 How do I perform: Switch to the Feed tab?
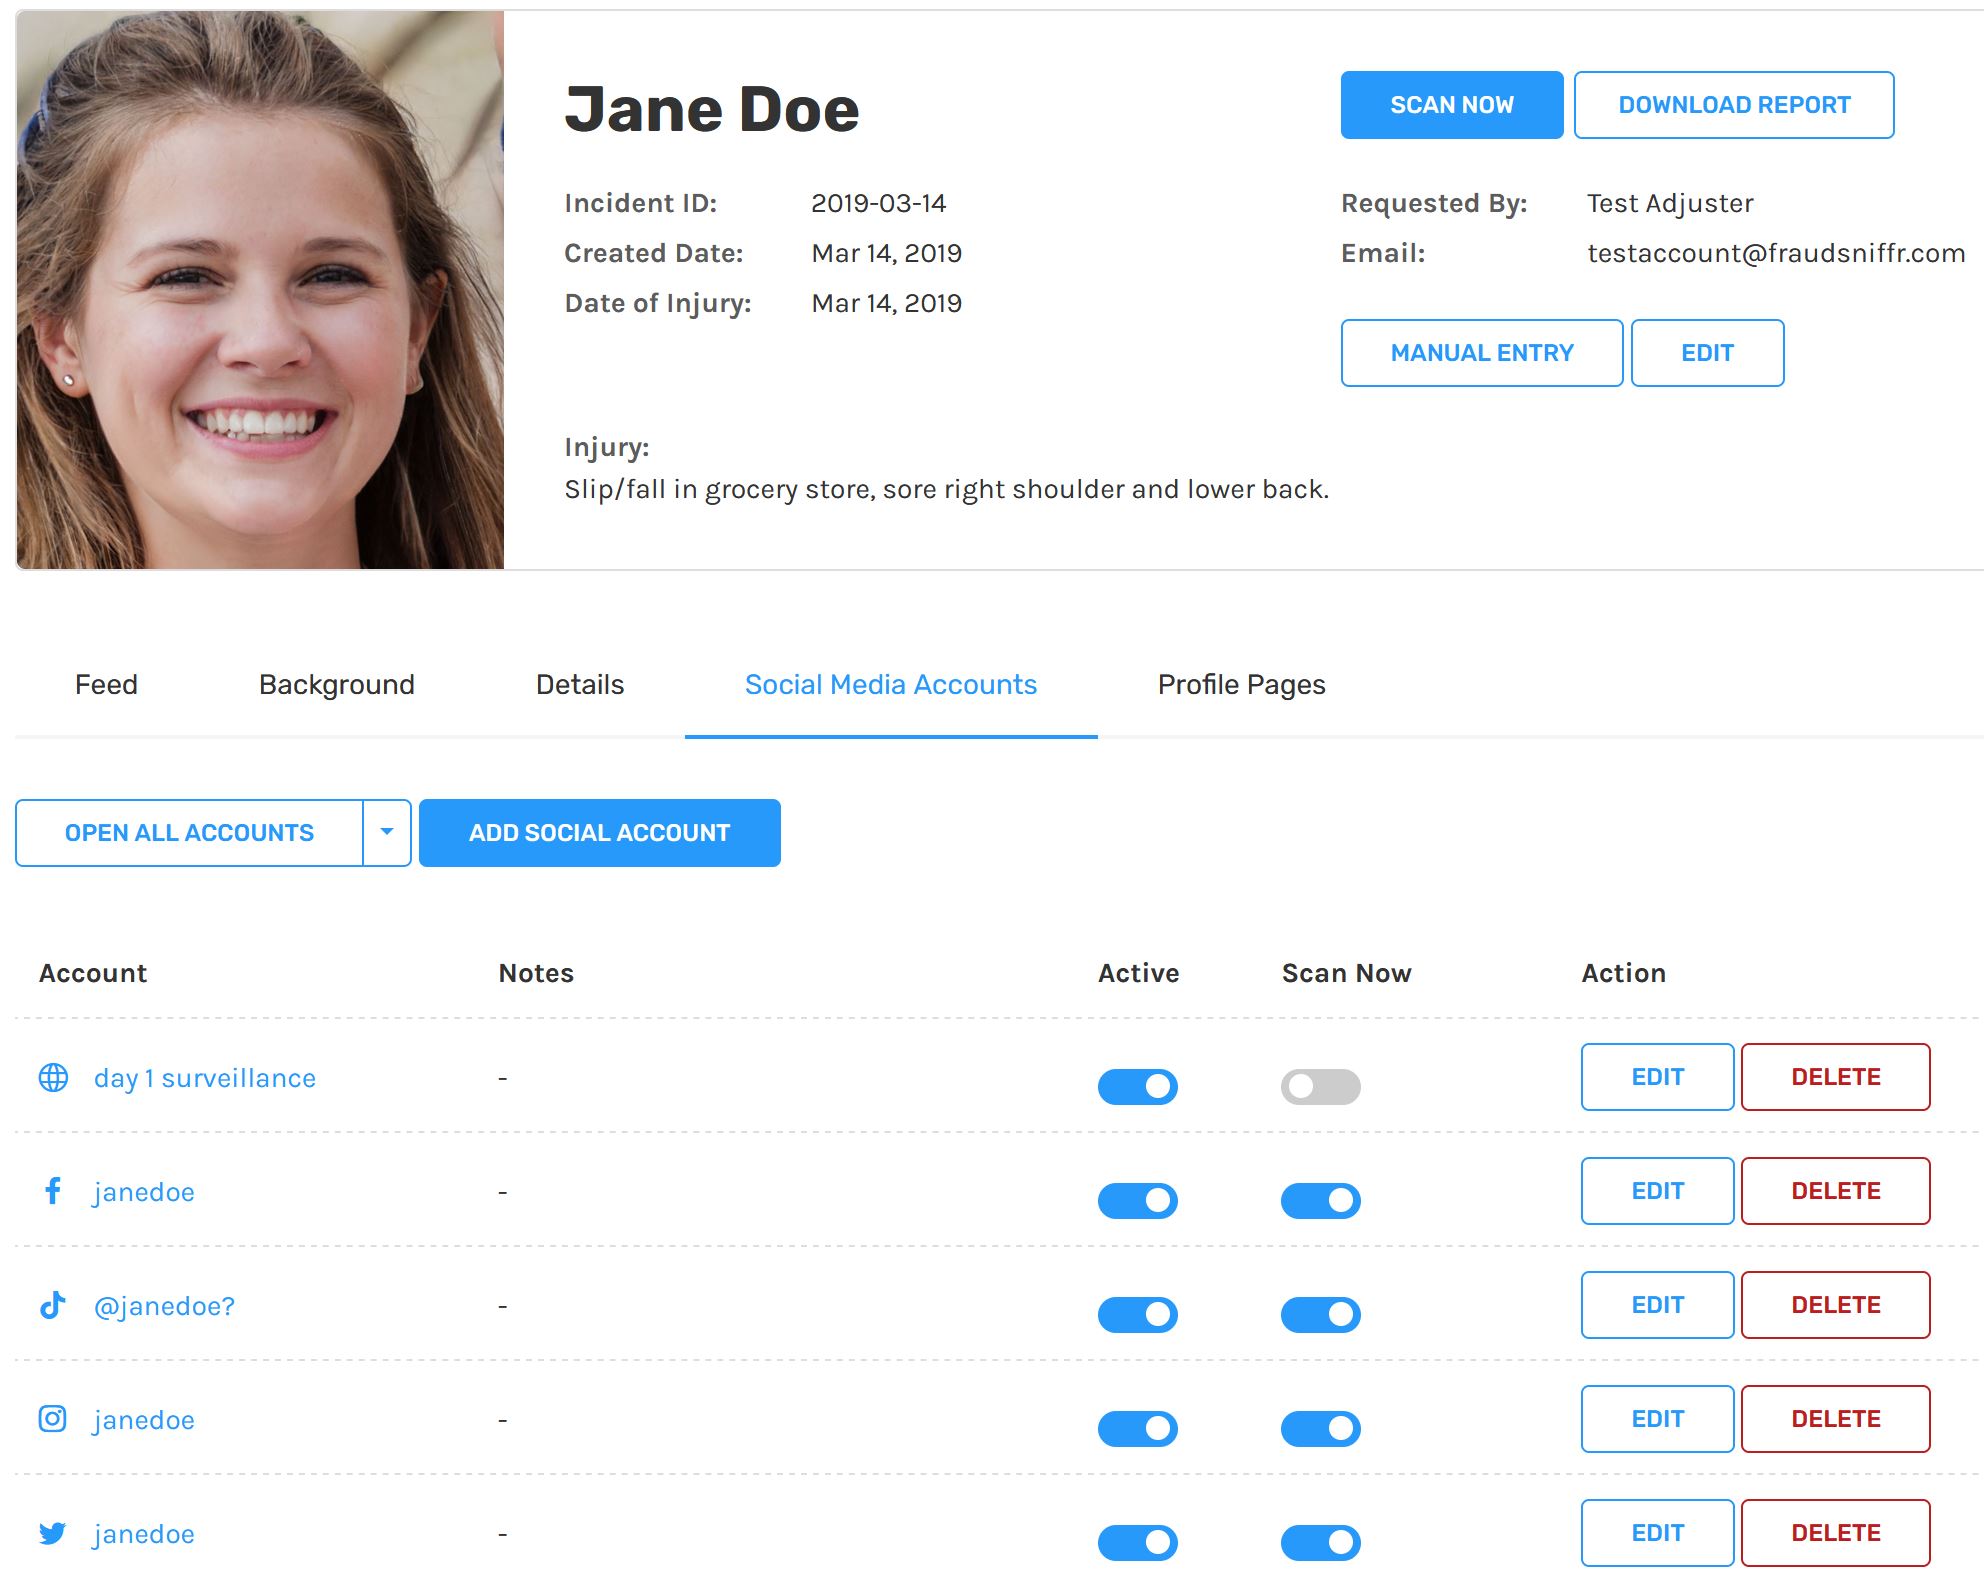click(106, 684)
